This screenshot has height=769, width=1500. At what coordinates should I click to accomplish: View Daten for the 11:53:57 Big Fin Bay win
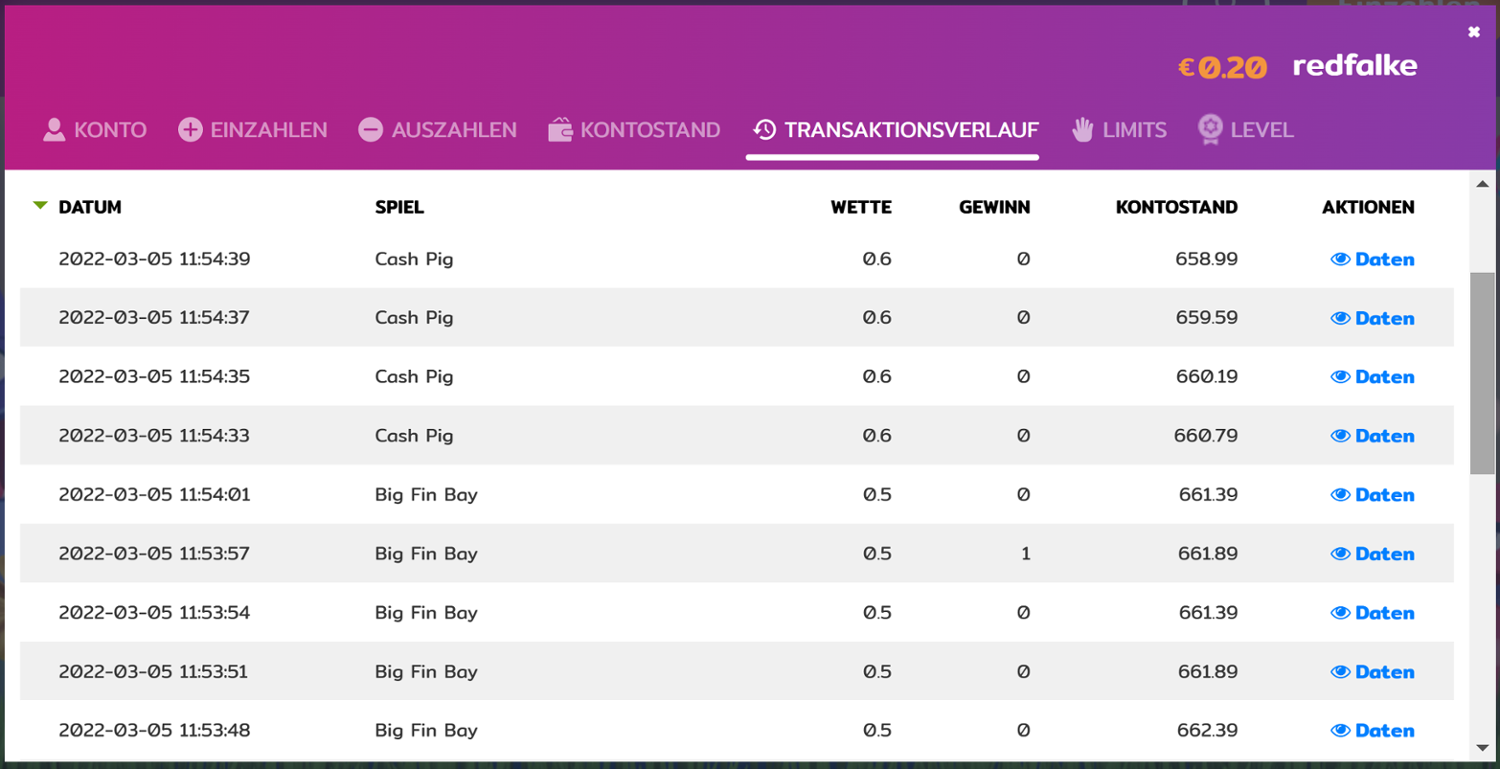coord(1372,554)
